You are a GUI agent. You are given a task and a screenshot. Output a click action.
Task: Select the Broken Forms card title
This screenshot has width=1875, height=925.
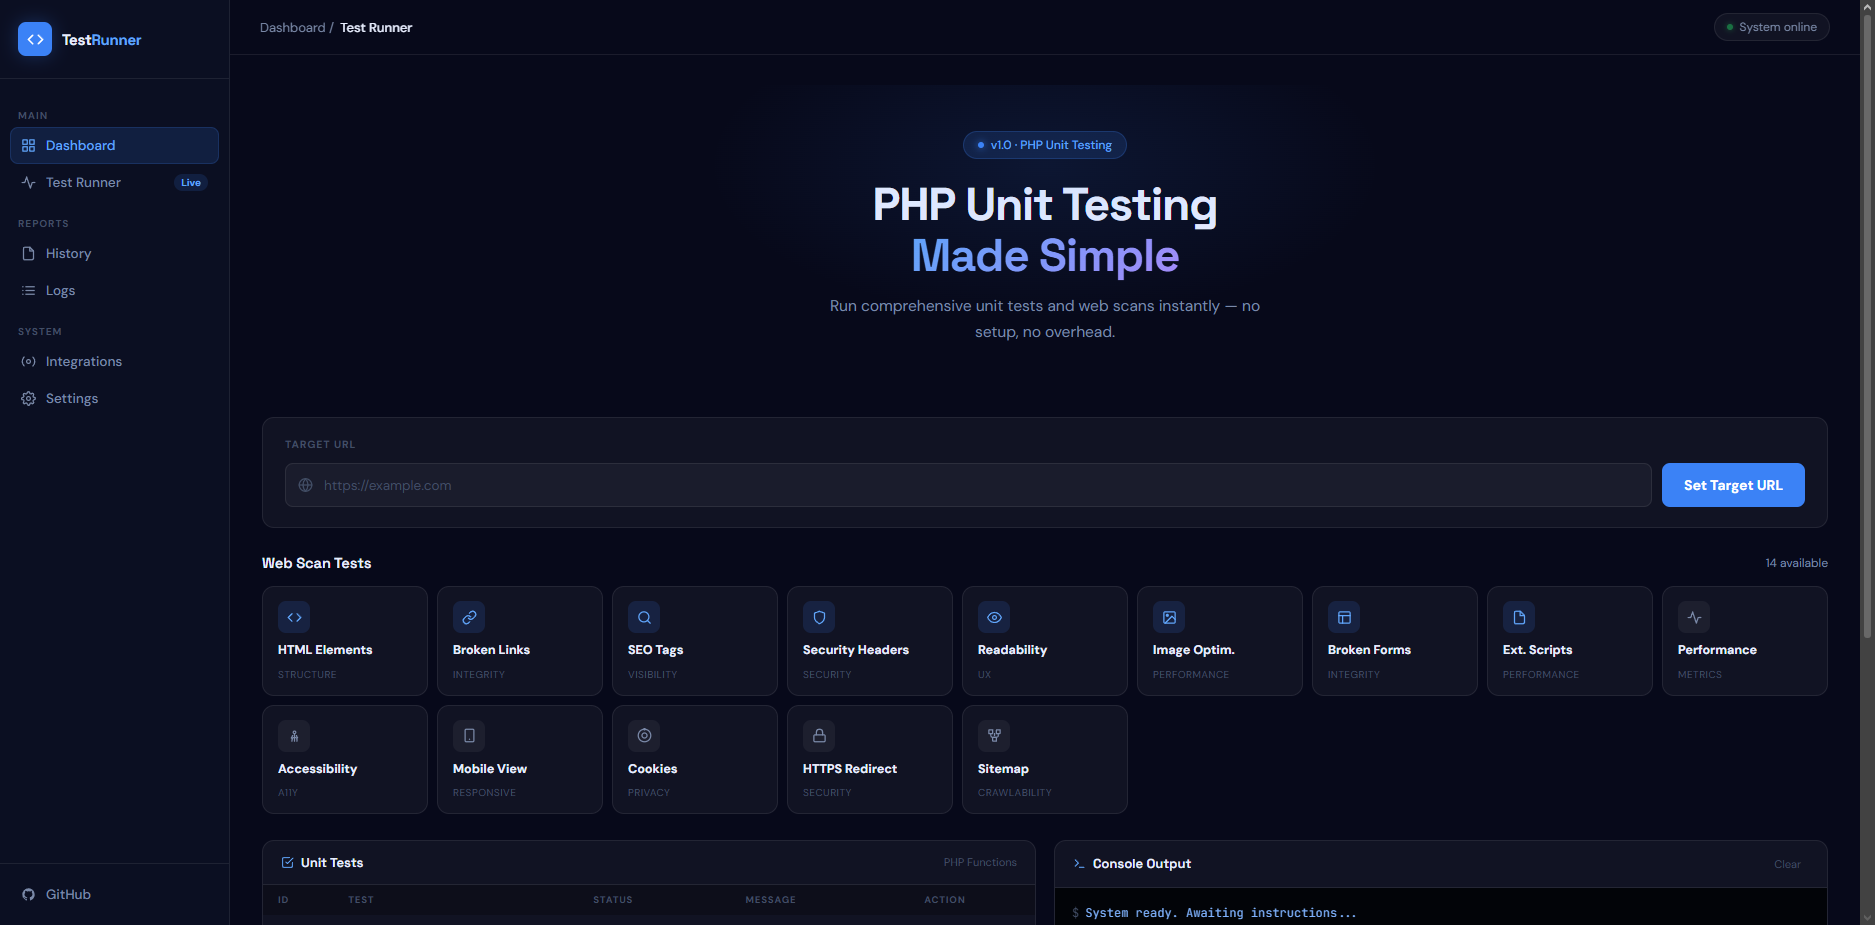(1369, 650)
